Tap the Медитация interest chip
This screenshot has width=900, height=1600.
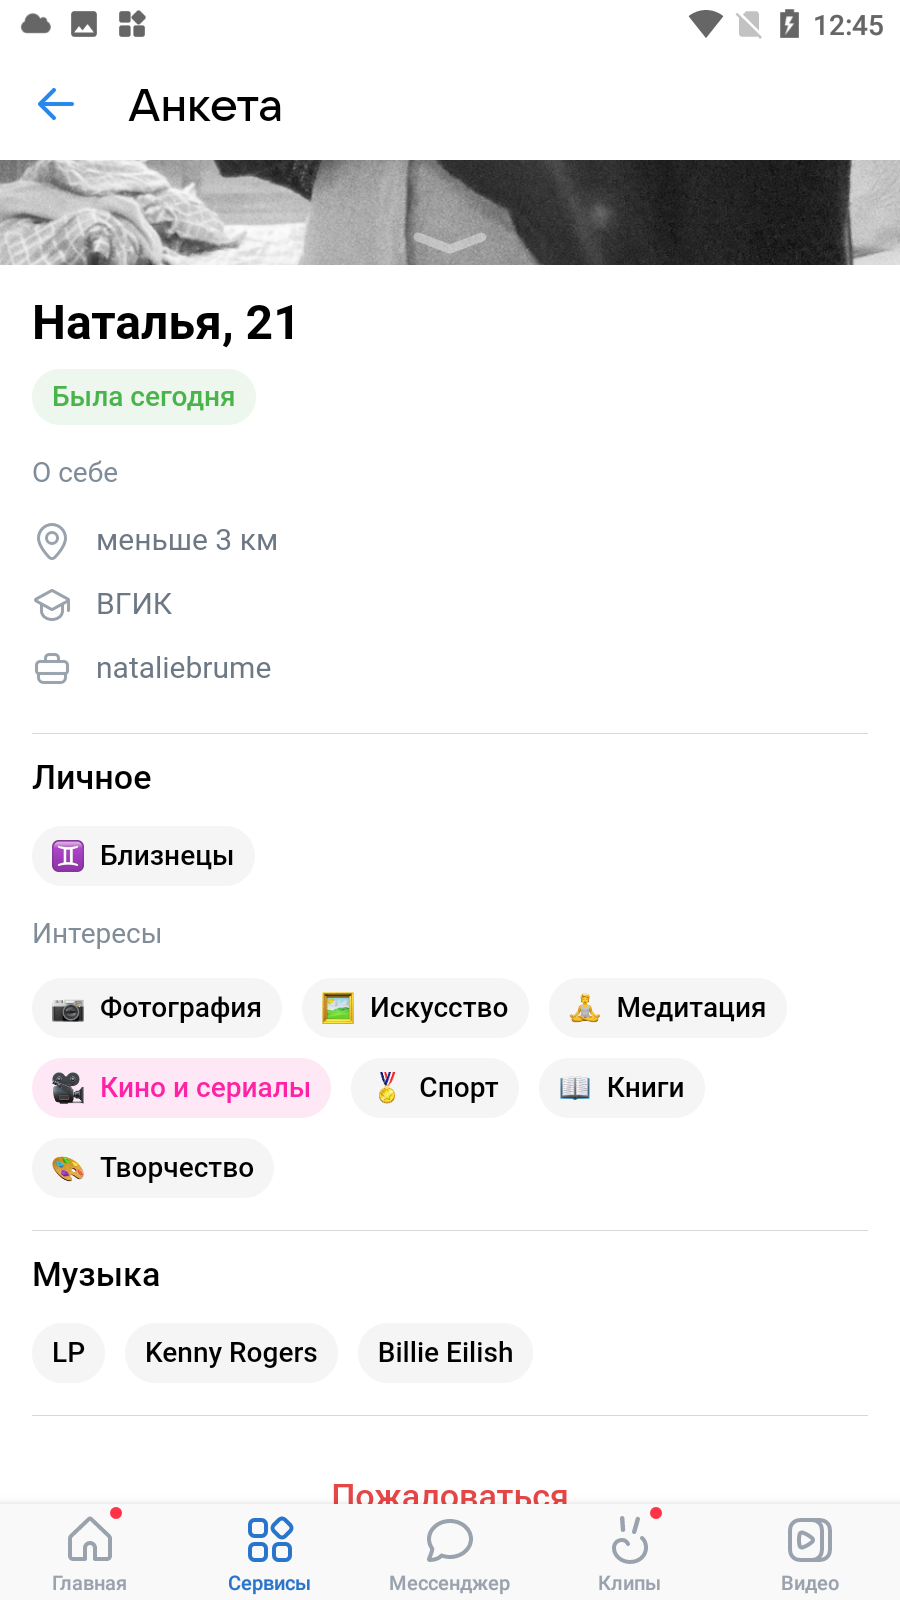coord(668,1008)
